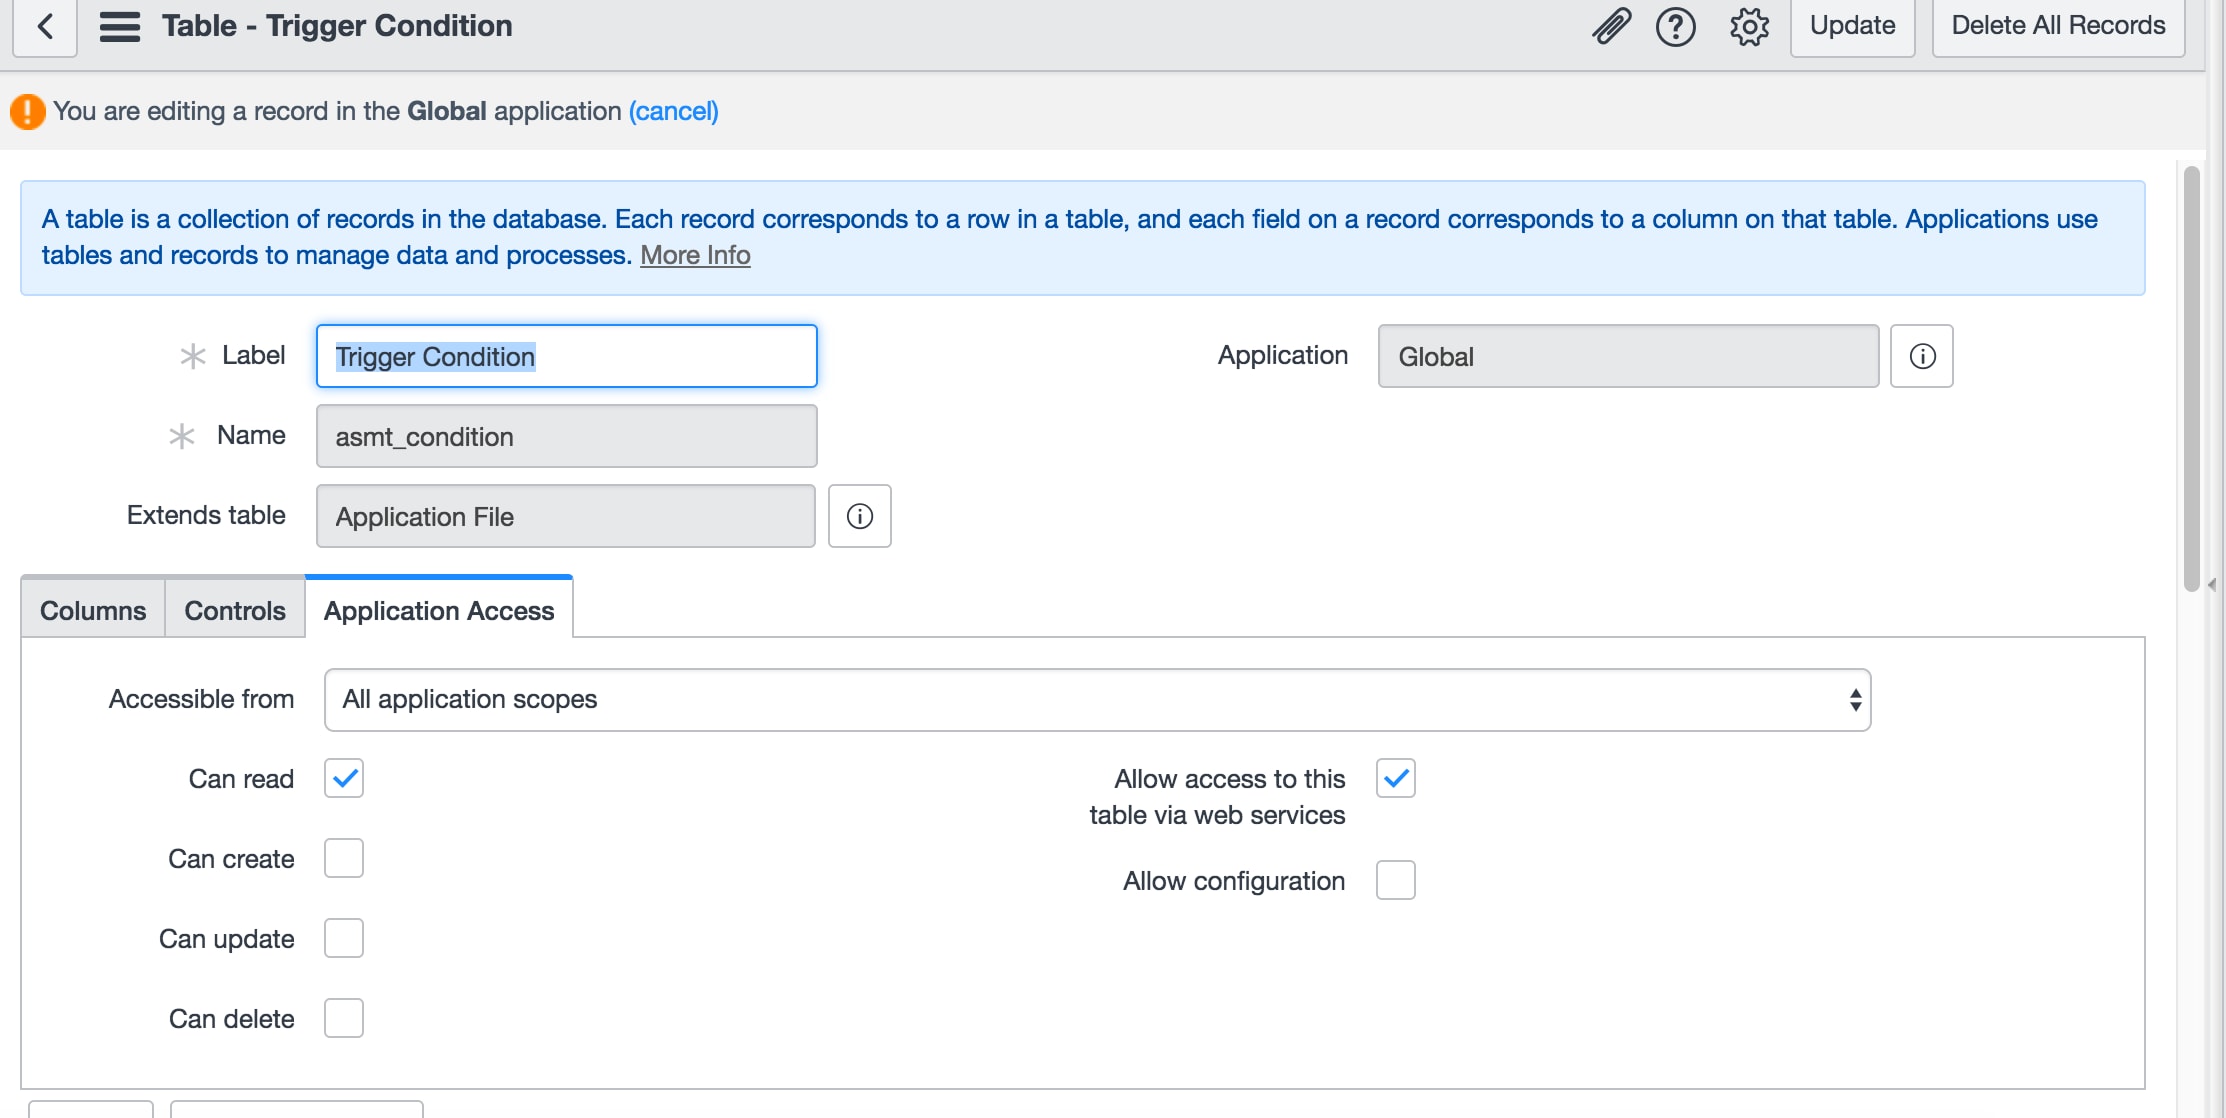Tick the Can delete checkbox

[344, 1018]
